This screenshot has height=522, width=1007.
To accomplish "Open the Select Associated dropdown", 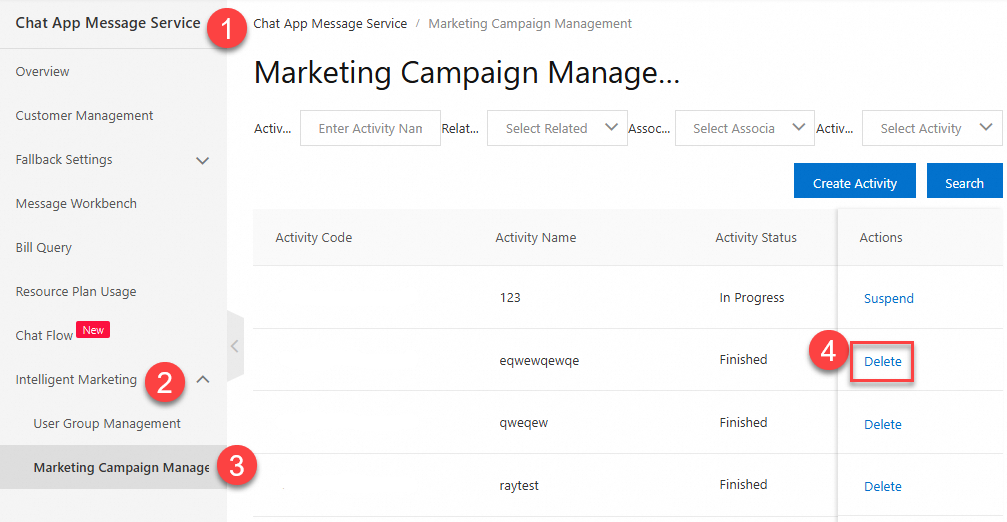I will (745, 128).
